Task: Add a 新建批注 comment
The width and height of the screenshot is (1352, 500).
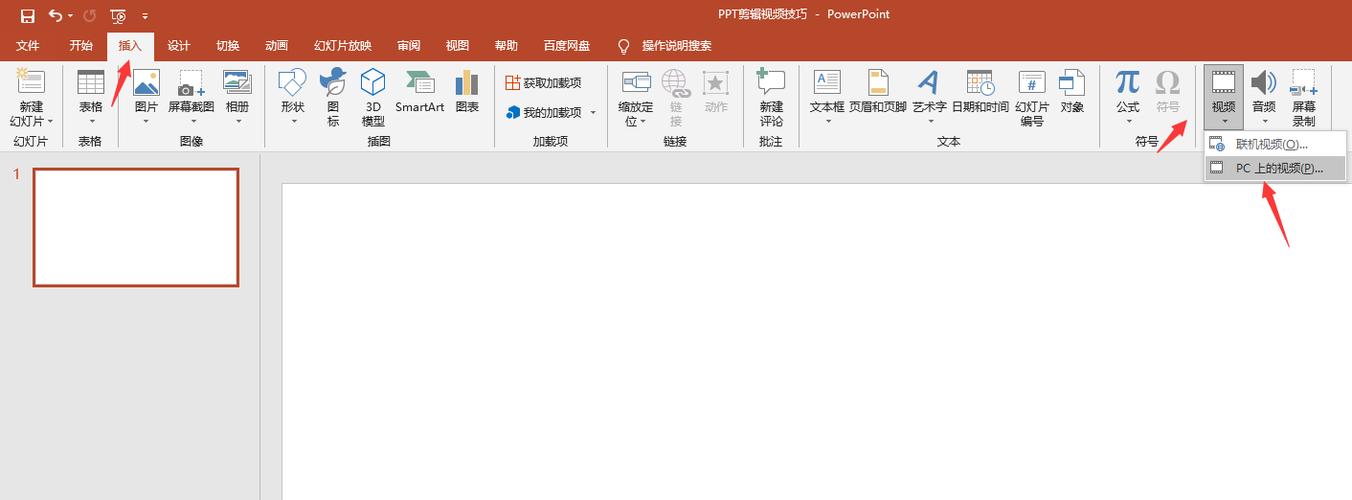Action: 771,97
